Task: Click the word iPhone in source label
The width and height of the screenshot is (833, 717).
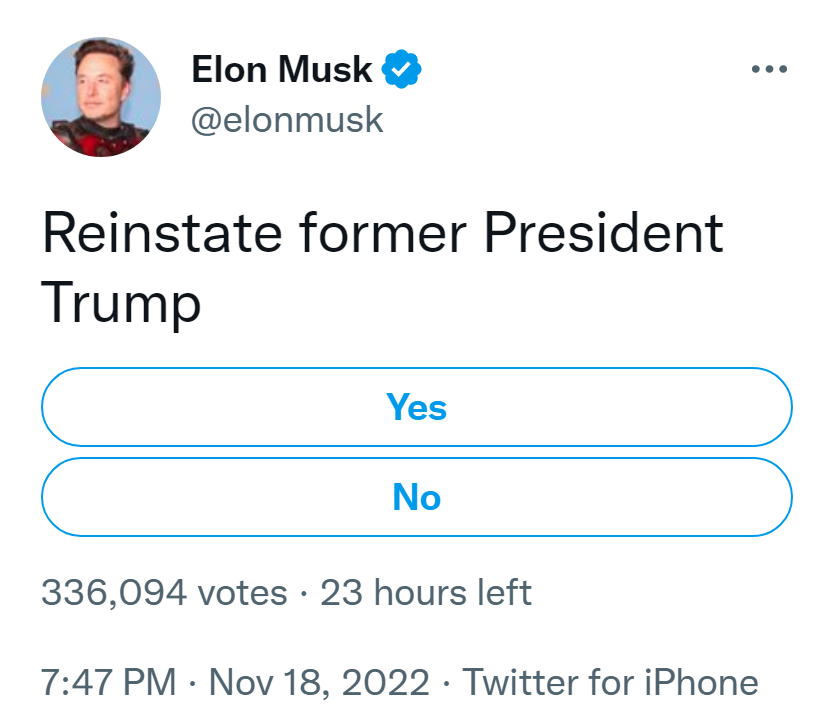Action: pos(701,682)
